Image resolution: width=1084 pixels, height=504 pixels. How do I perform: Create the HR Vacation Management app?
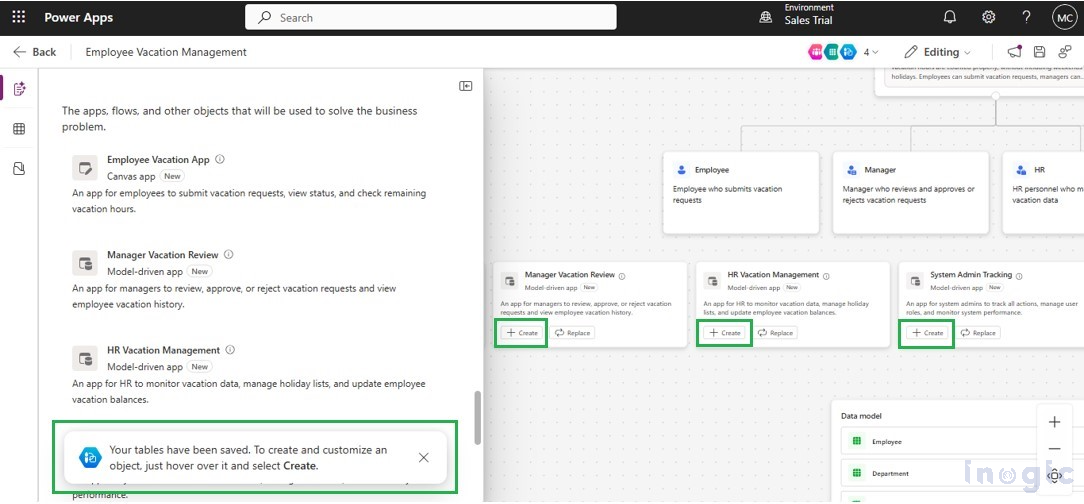[725, 333]
